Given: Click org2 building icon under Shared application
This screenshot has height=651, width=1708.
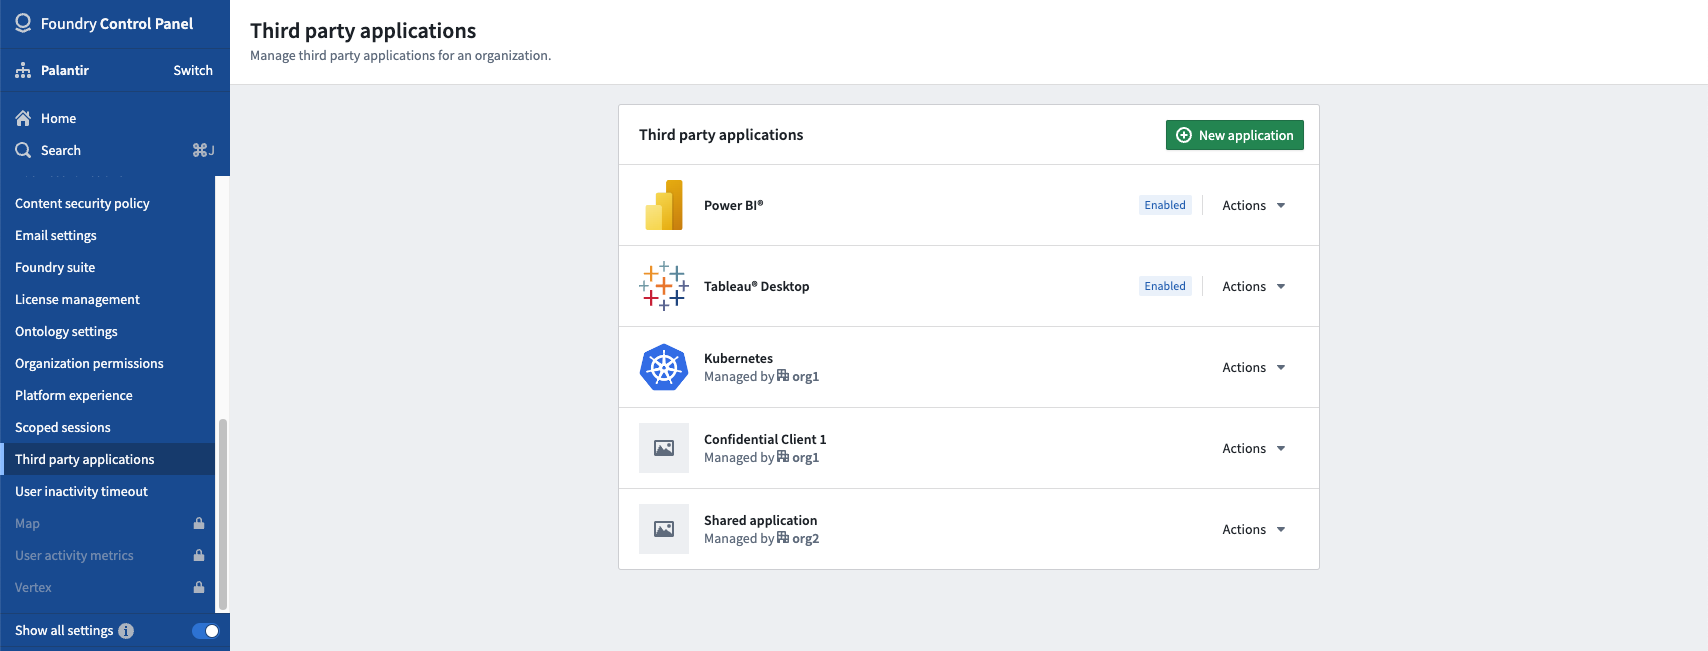Looking at the screenshot, I should 783,538.
